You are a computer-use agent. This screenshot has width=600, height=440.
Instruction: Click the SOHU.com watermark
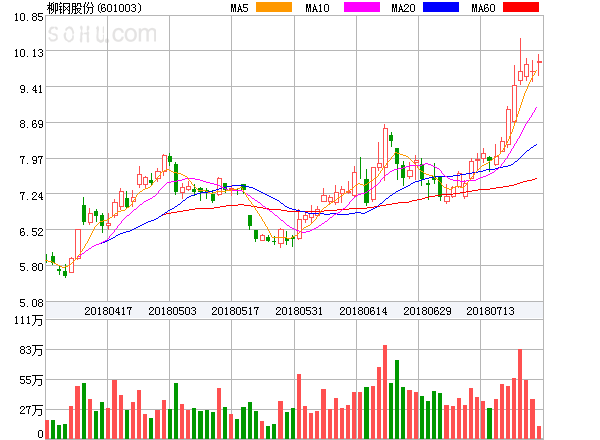click(x=101, y=34)
